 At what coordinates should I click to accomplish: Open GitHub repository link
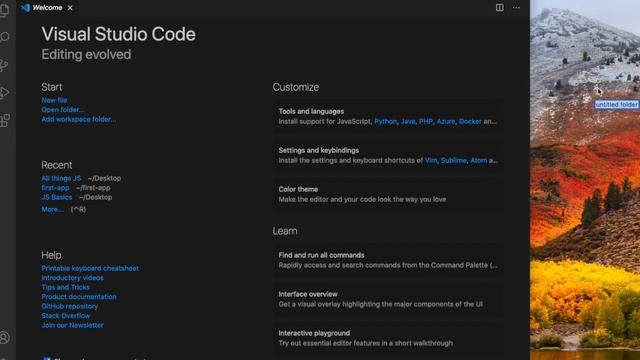click(x=69, y=306)
